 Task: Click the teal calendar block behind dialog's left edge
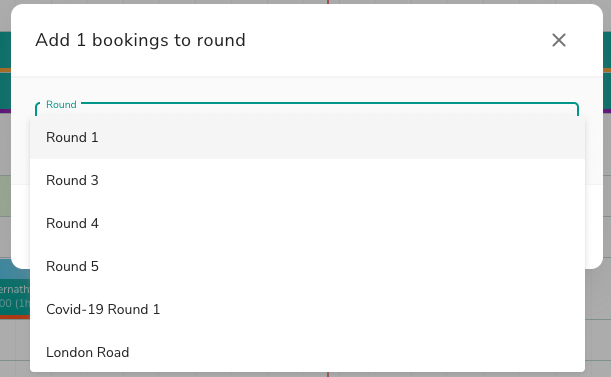pyautogui.click(x=5, y=70)
